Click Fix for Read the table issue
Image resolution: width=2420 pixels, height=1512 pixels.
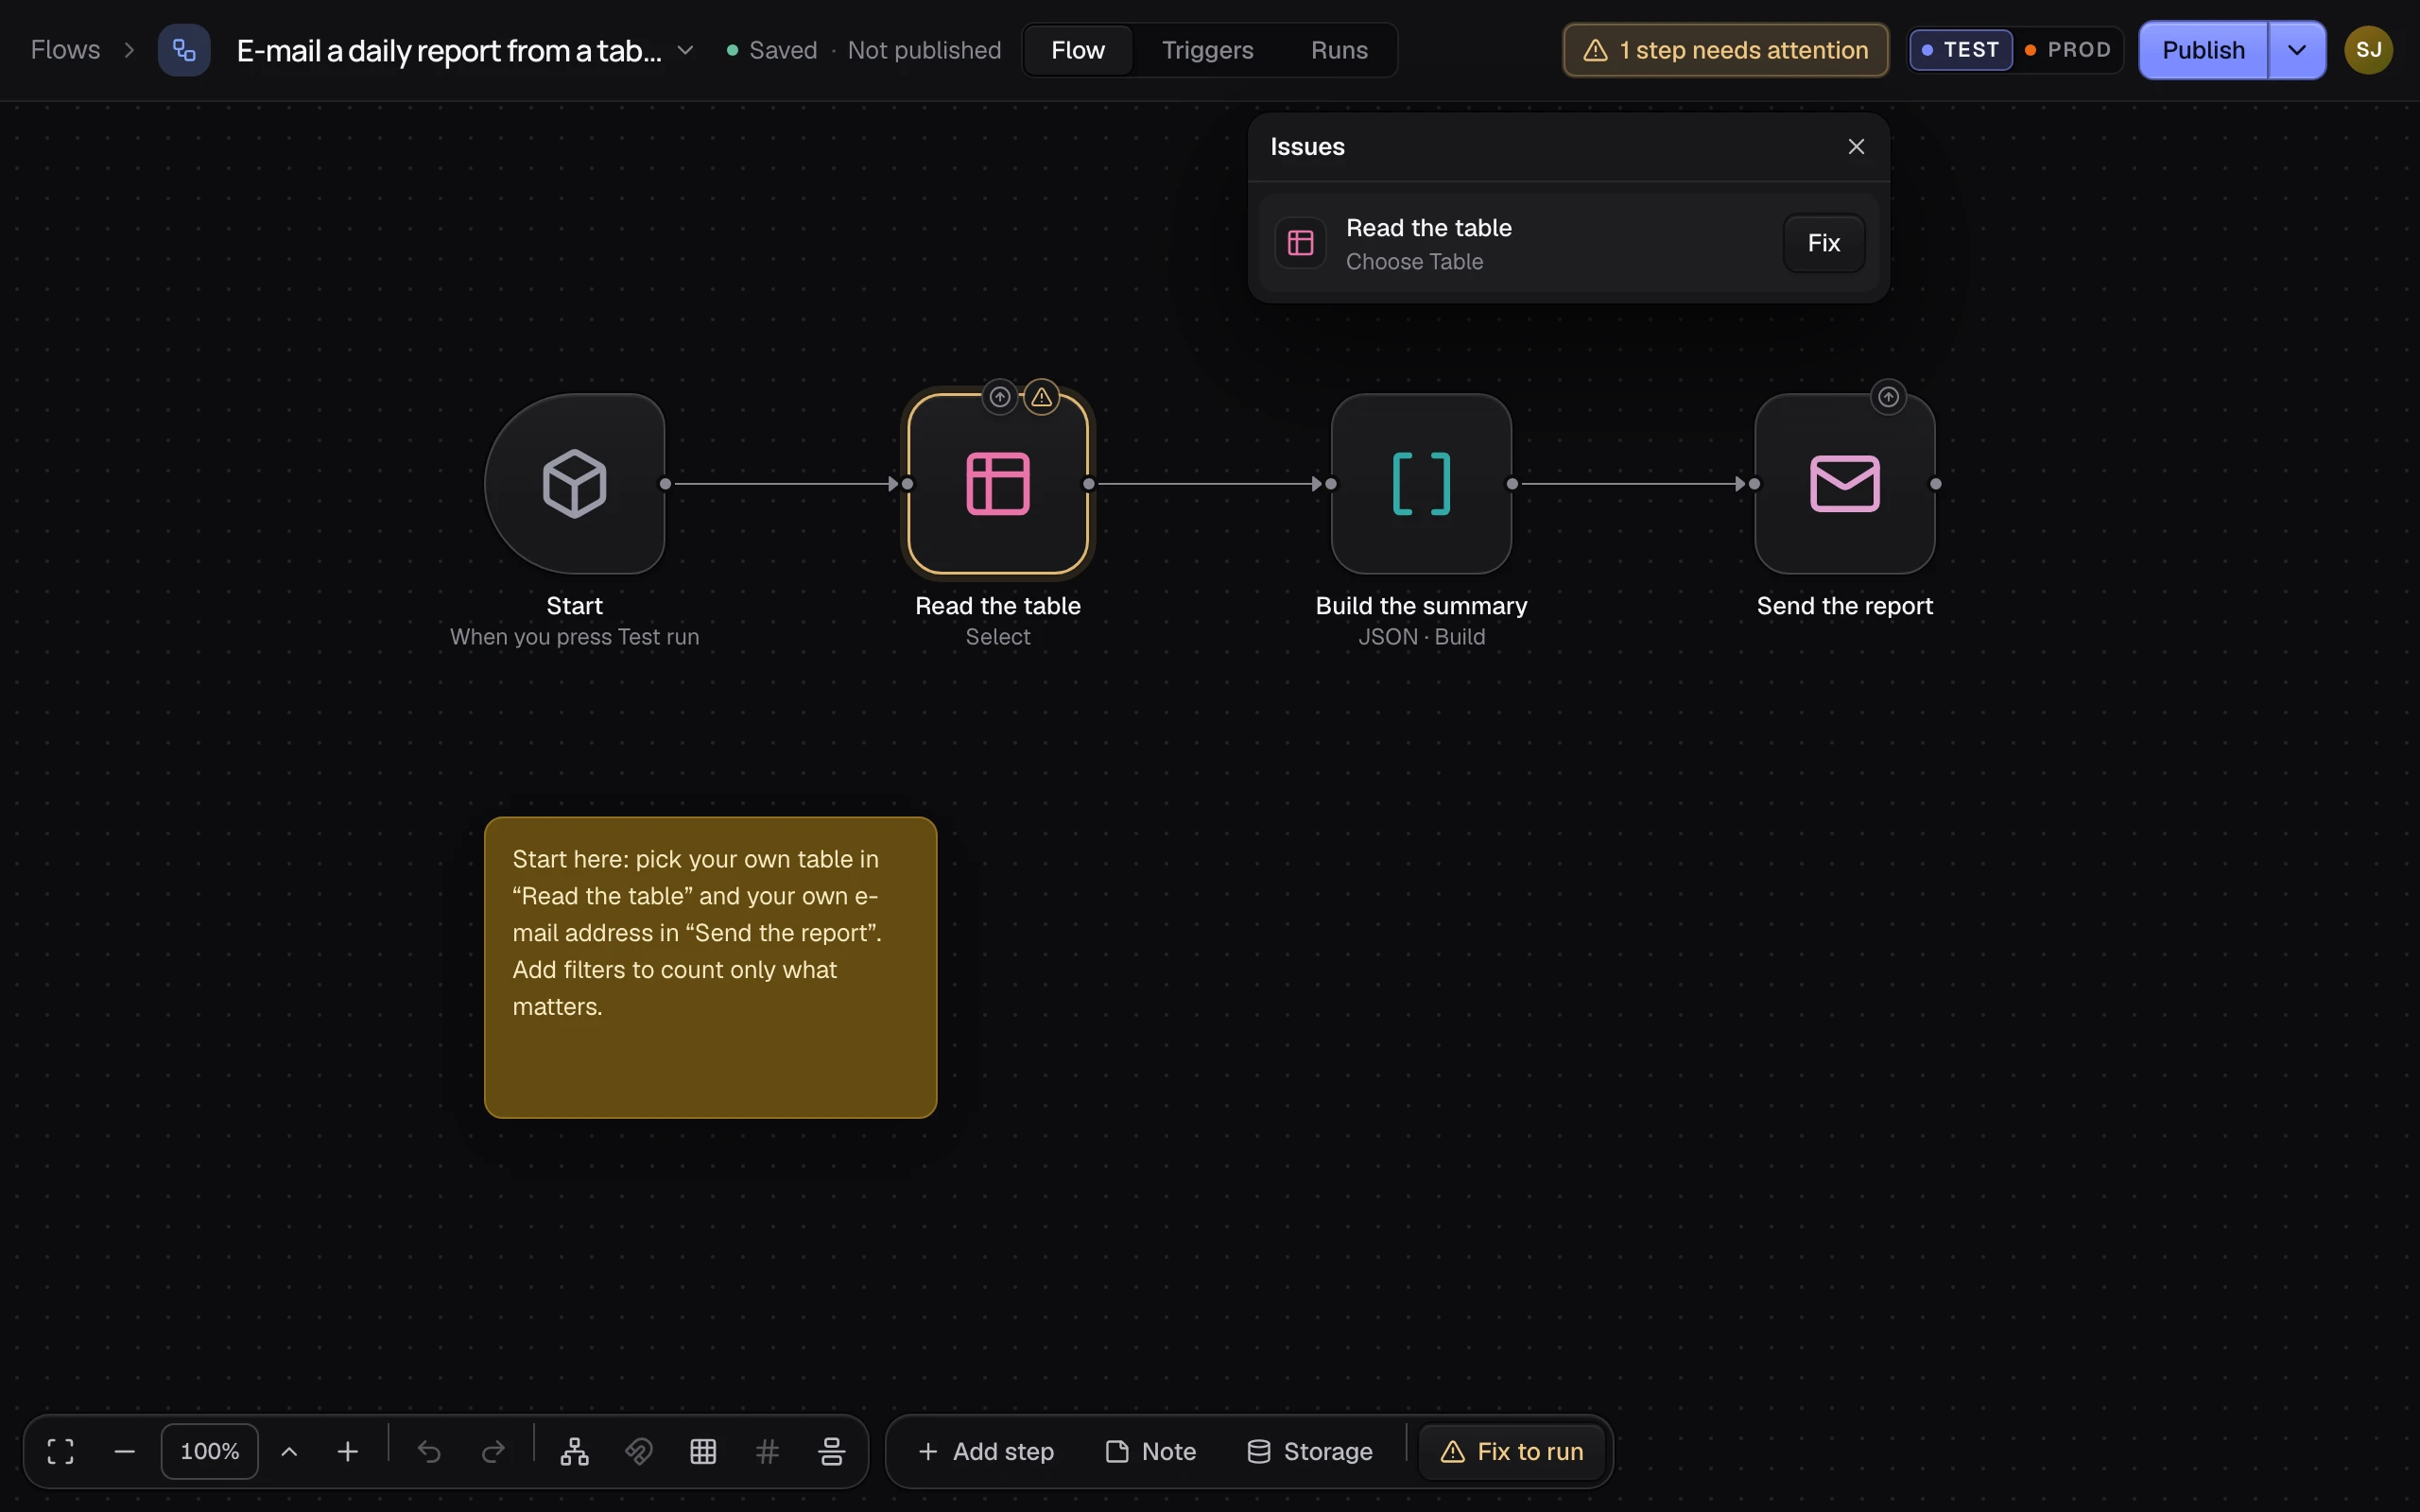click(1823, 243)
